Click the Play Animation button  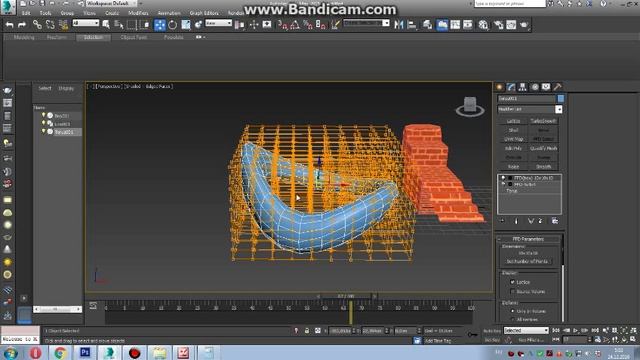(576, 330)
